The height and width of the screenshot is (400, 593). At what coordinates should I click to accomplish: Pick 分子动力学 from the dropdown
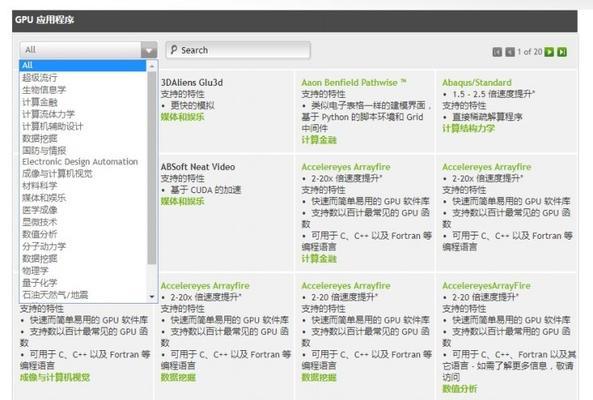(44, 246)
